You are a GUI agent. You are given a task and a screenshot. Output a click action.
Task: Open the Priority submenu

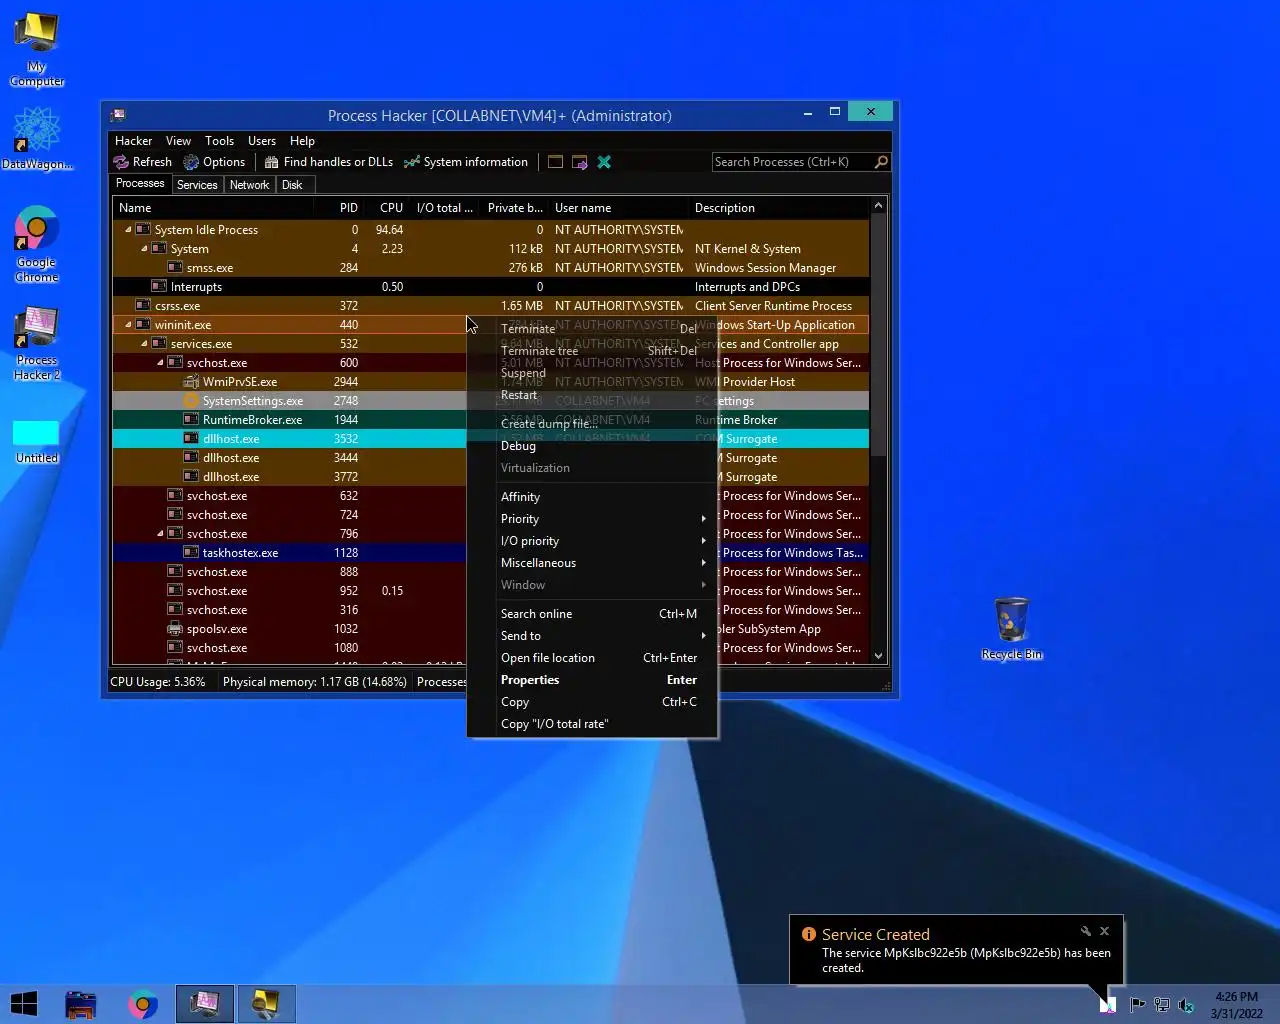click(x=592, y=519)
